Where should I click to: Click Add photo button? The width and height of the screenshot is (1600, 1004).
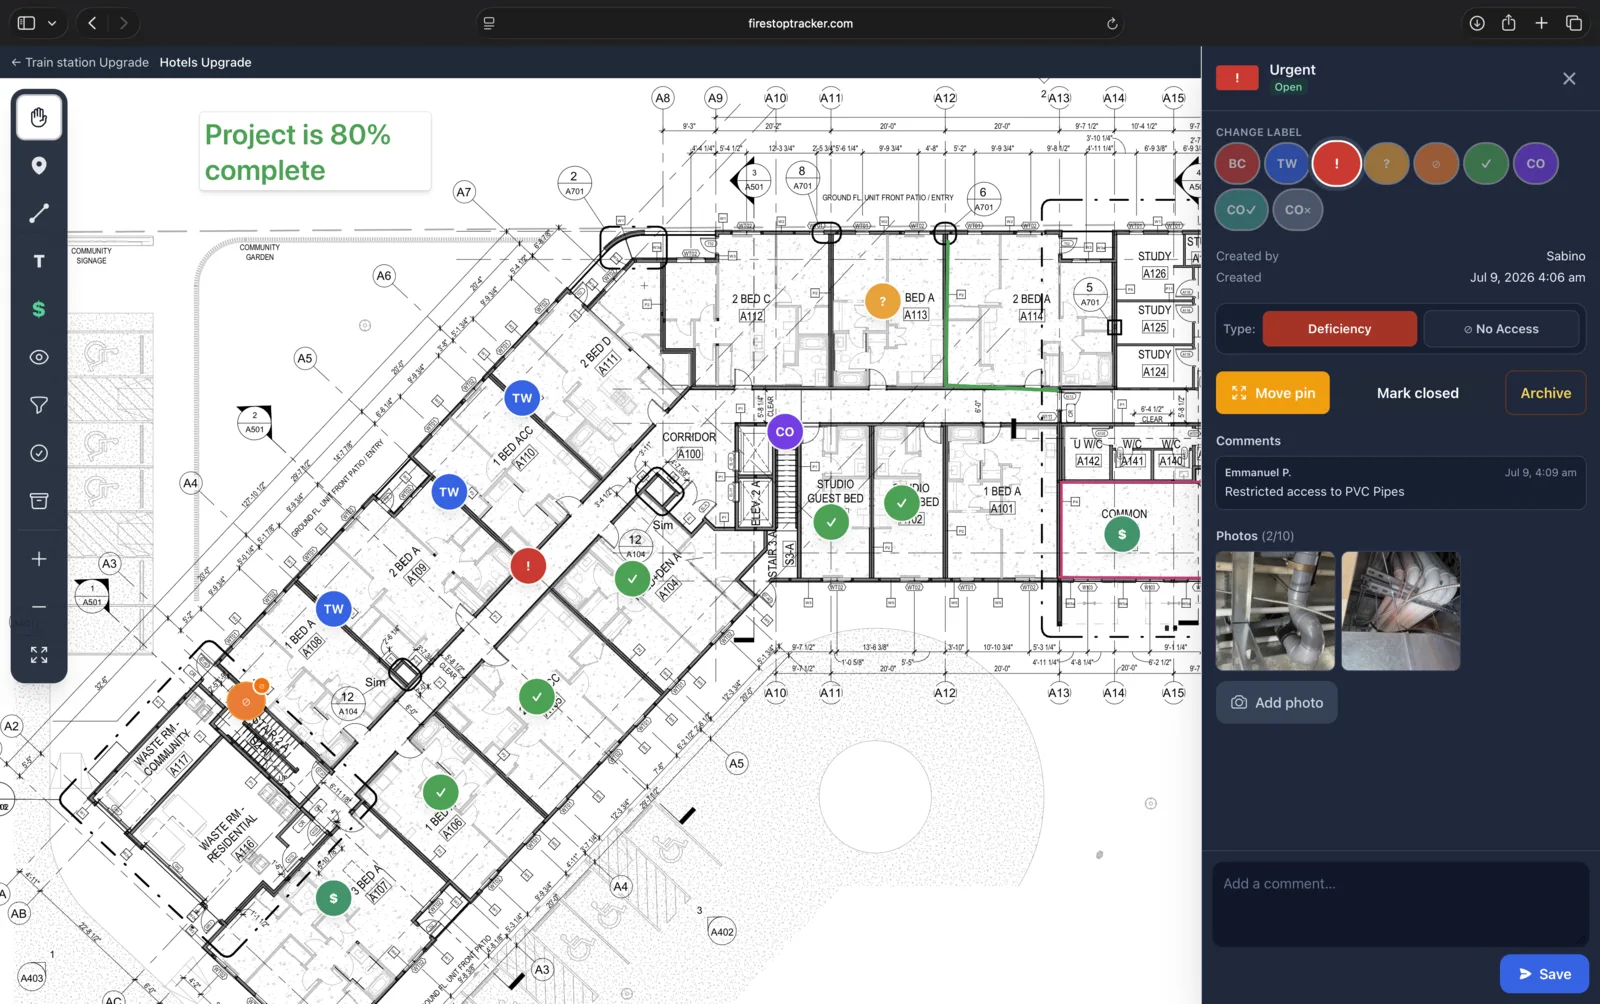1277,703
